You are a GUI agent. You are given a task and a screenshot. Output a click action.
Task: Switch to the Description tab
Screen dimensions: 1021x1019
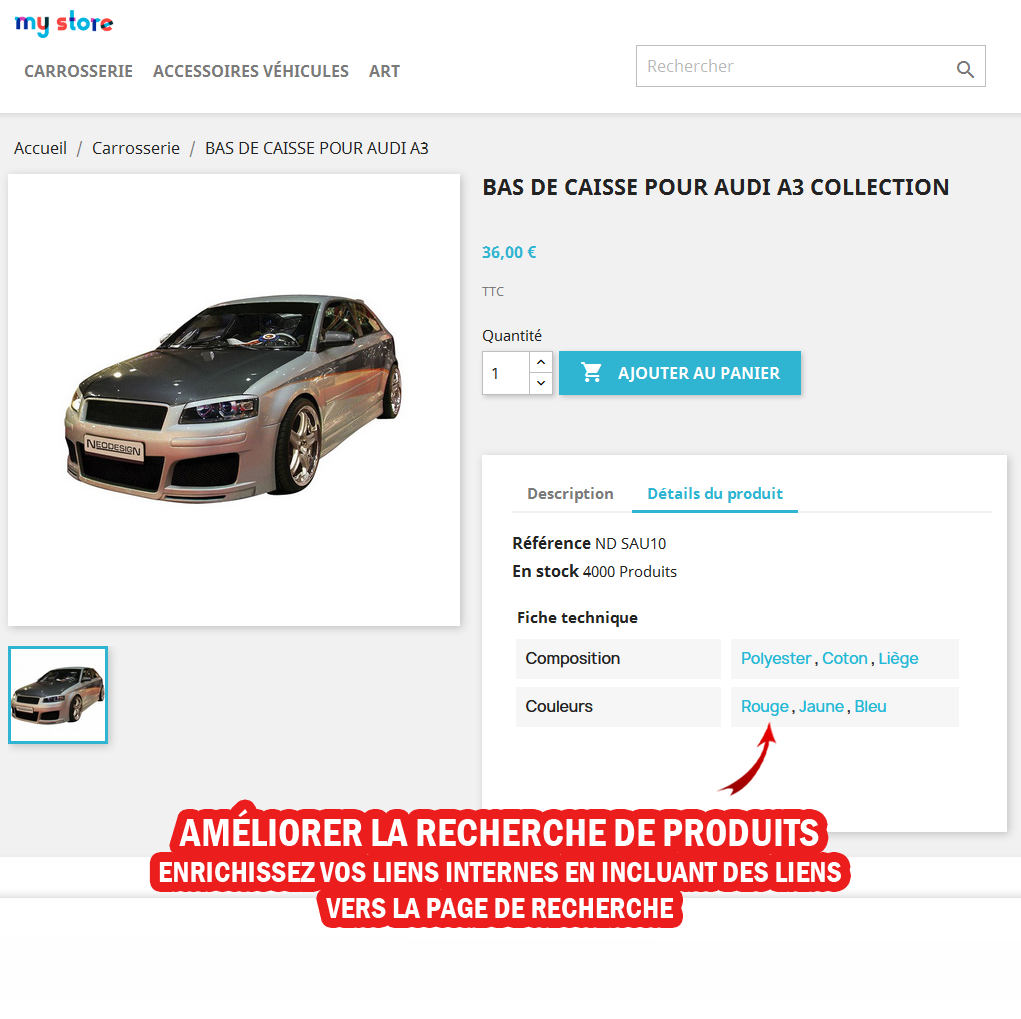(570, 494)
